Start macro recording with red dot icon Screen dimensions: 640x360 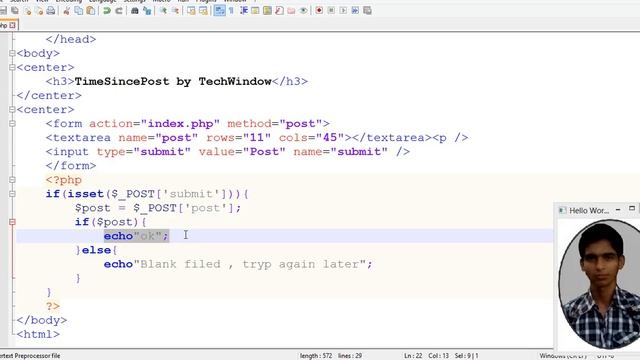click(319, 11)
